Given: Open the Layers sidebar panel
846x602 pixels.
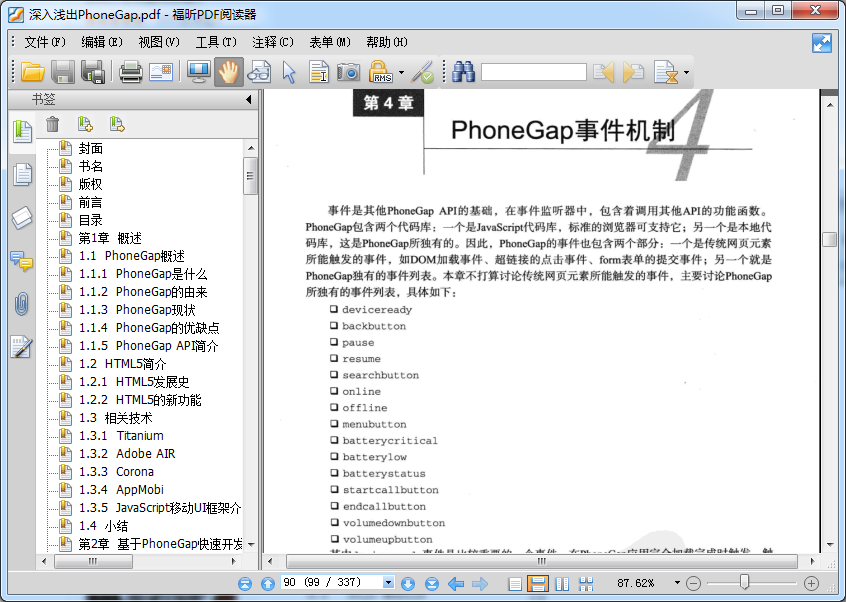Looking at the screenshot, I should 22,218.
